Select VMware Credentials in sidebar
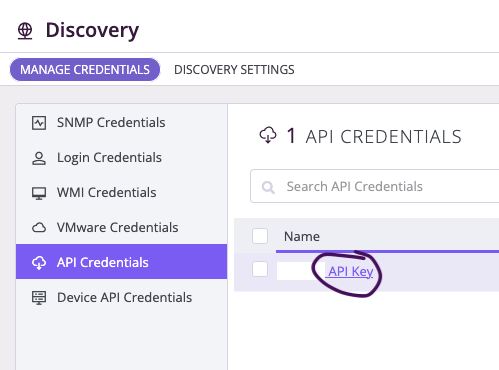Viewport: 499px width, 370px height. (122, 228)
